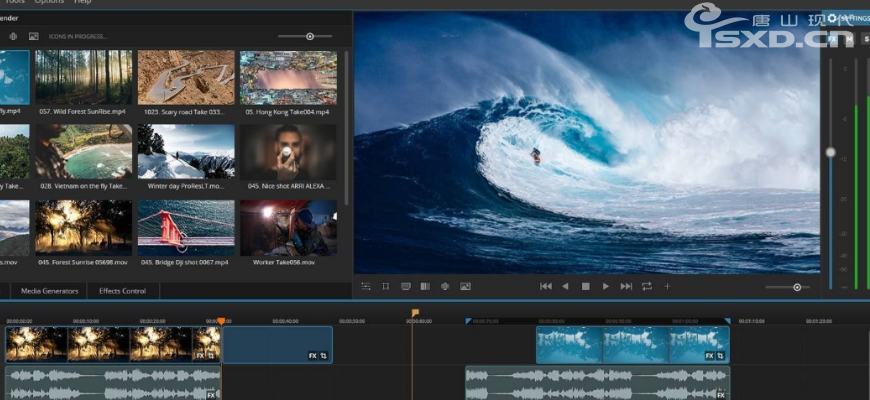Open FX on the first audio clip
The image size is (870, 400).
pos(211,395)
